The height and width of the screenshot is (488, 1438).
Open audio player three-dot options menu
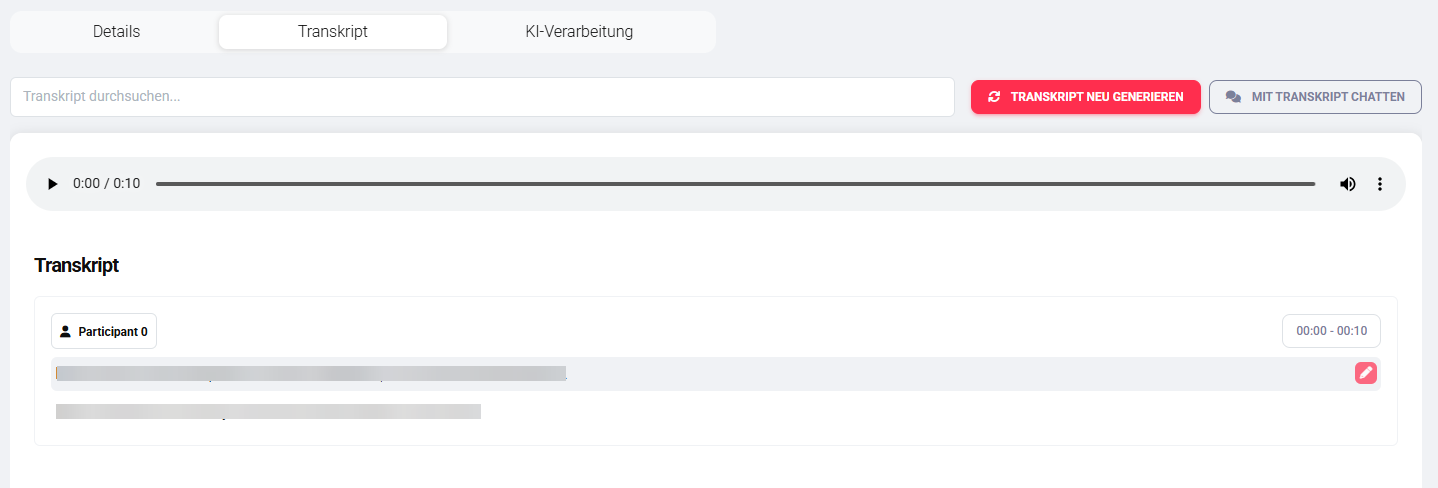pos(1380,184)
